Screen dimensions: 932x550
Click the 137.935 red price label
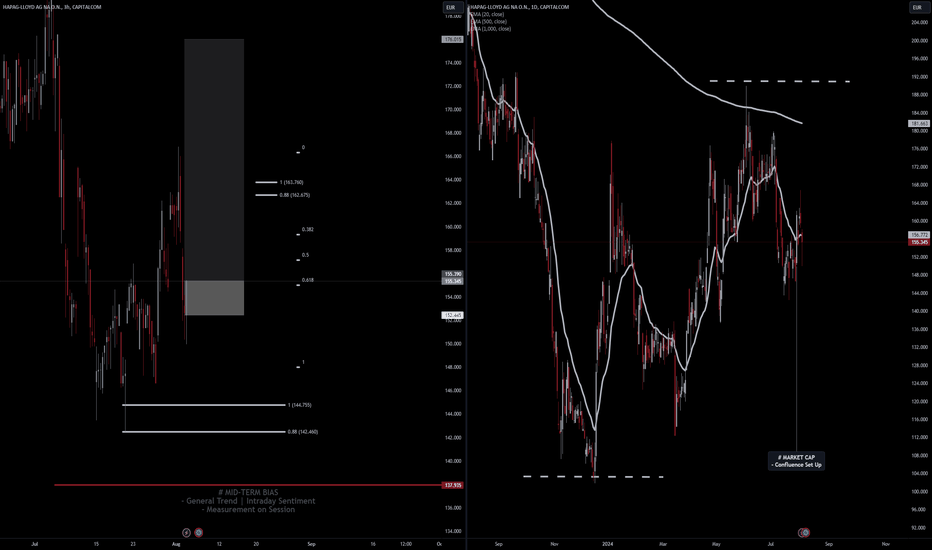point(453,485)
